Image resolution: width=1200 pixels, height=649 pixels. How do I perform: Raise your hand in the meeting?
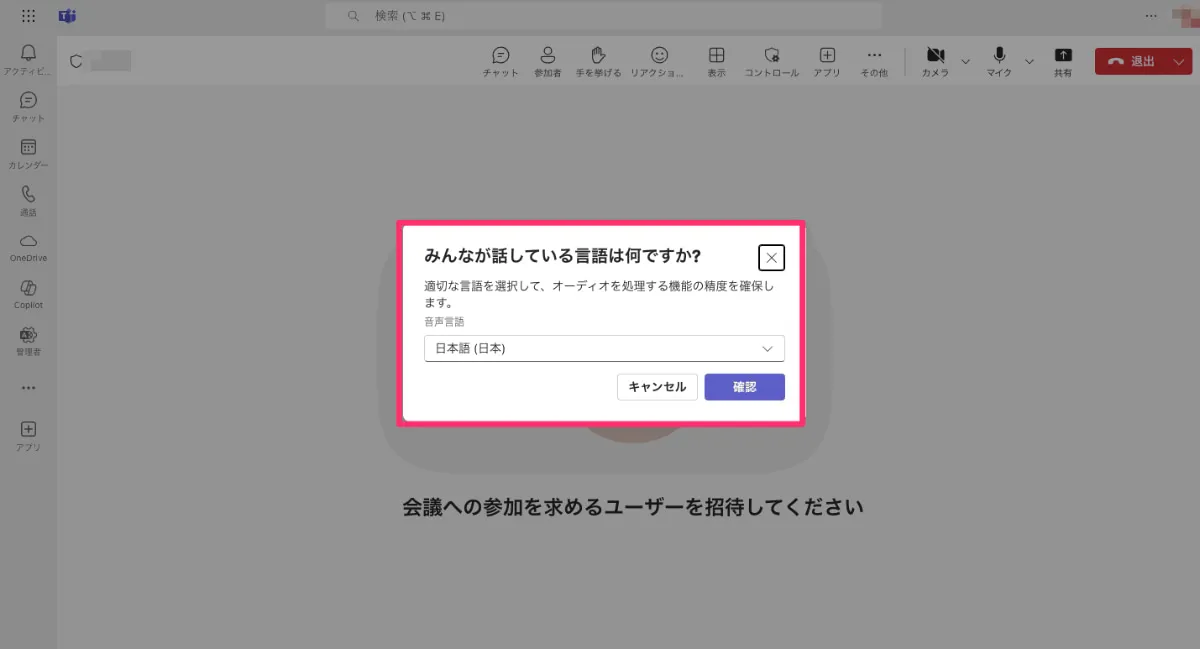[x=598, y=61]
